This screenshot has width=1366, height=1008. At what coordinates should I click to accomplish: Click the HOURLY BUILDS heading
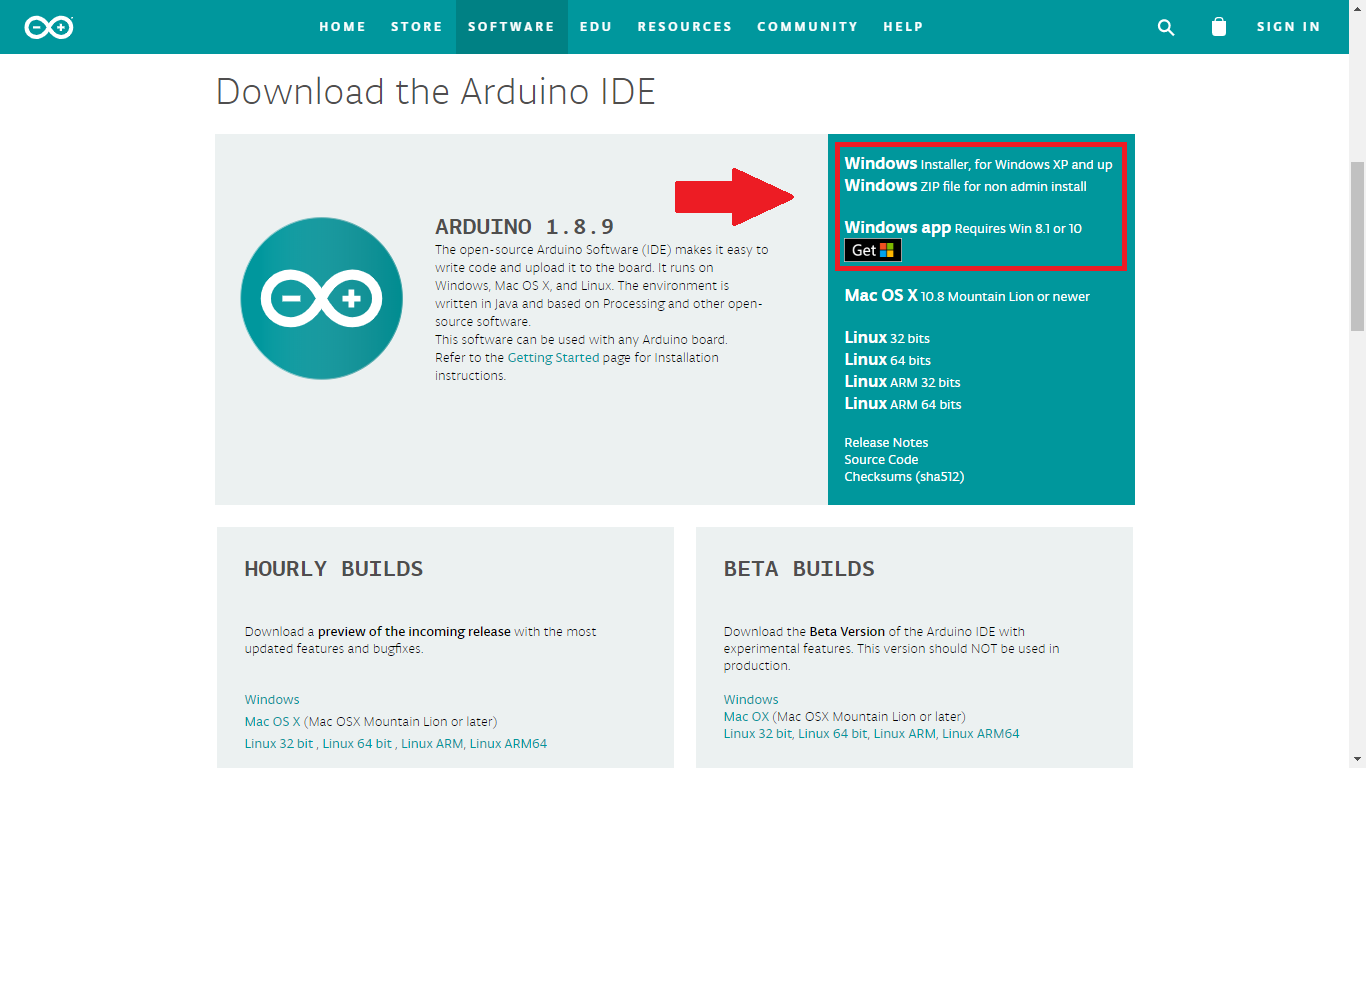[334, 569]
